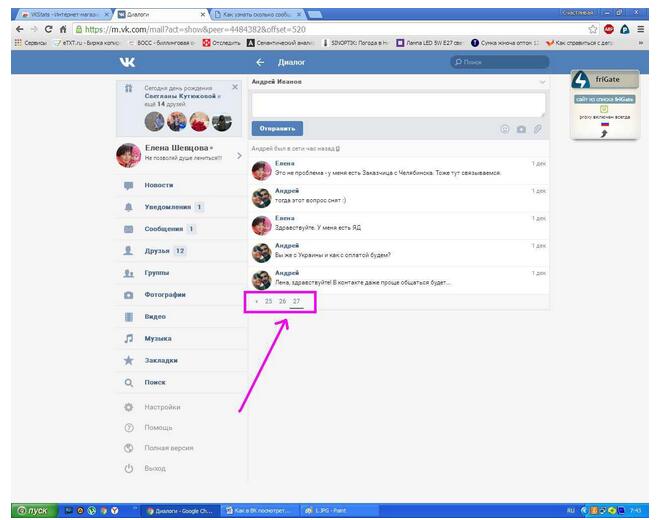Screen dimensions: 668x520
Task: Open Настройки settings in sidebar
Action: click(x=162, y=407)
